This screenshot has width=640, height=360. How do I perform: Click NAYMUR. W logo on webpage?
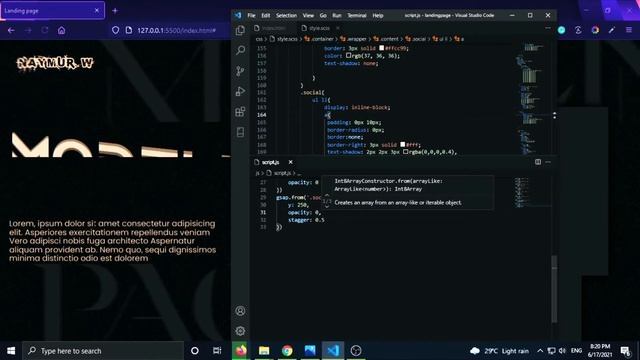[55, 63]
